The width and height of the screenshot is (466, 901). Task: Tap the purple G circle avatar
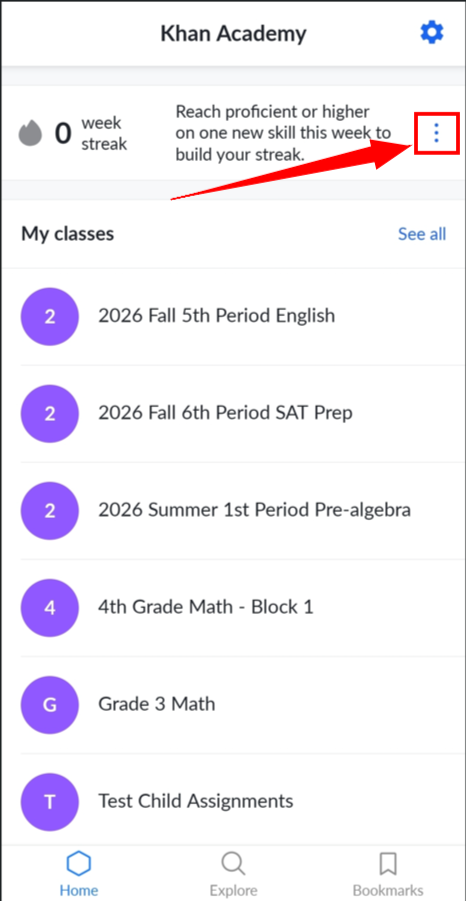(50, 705)
